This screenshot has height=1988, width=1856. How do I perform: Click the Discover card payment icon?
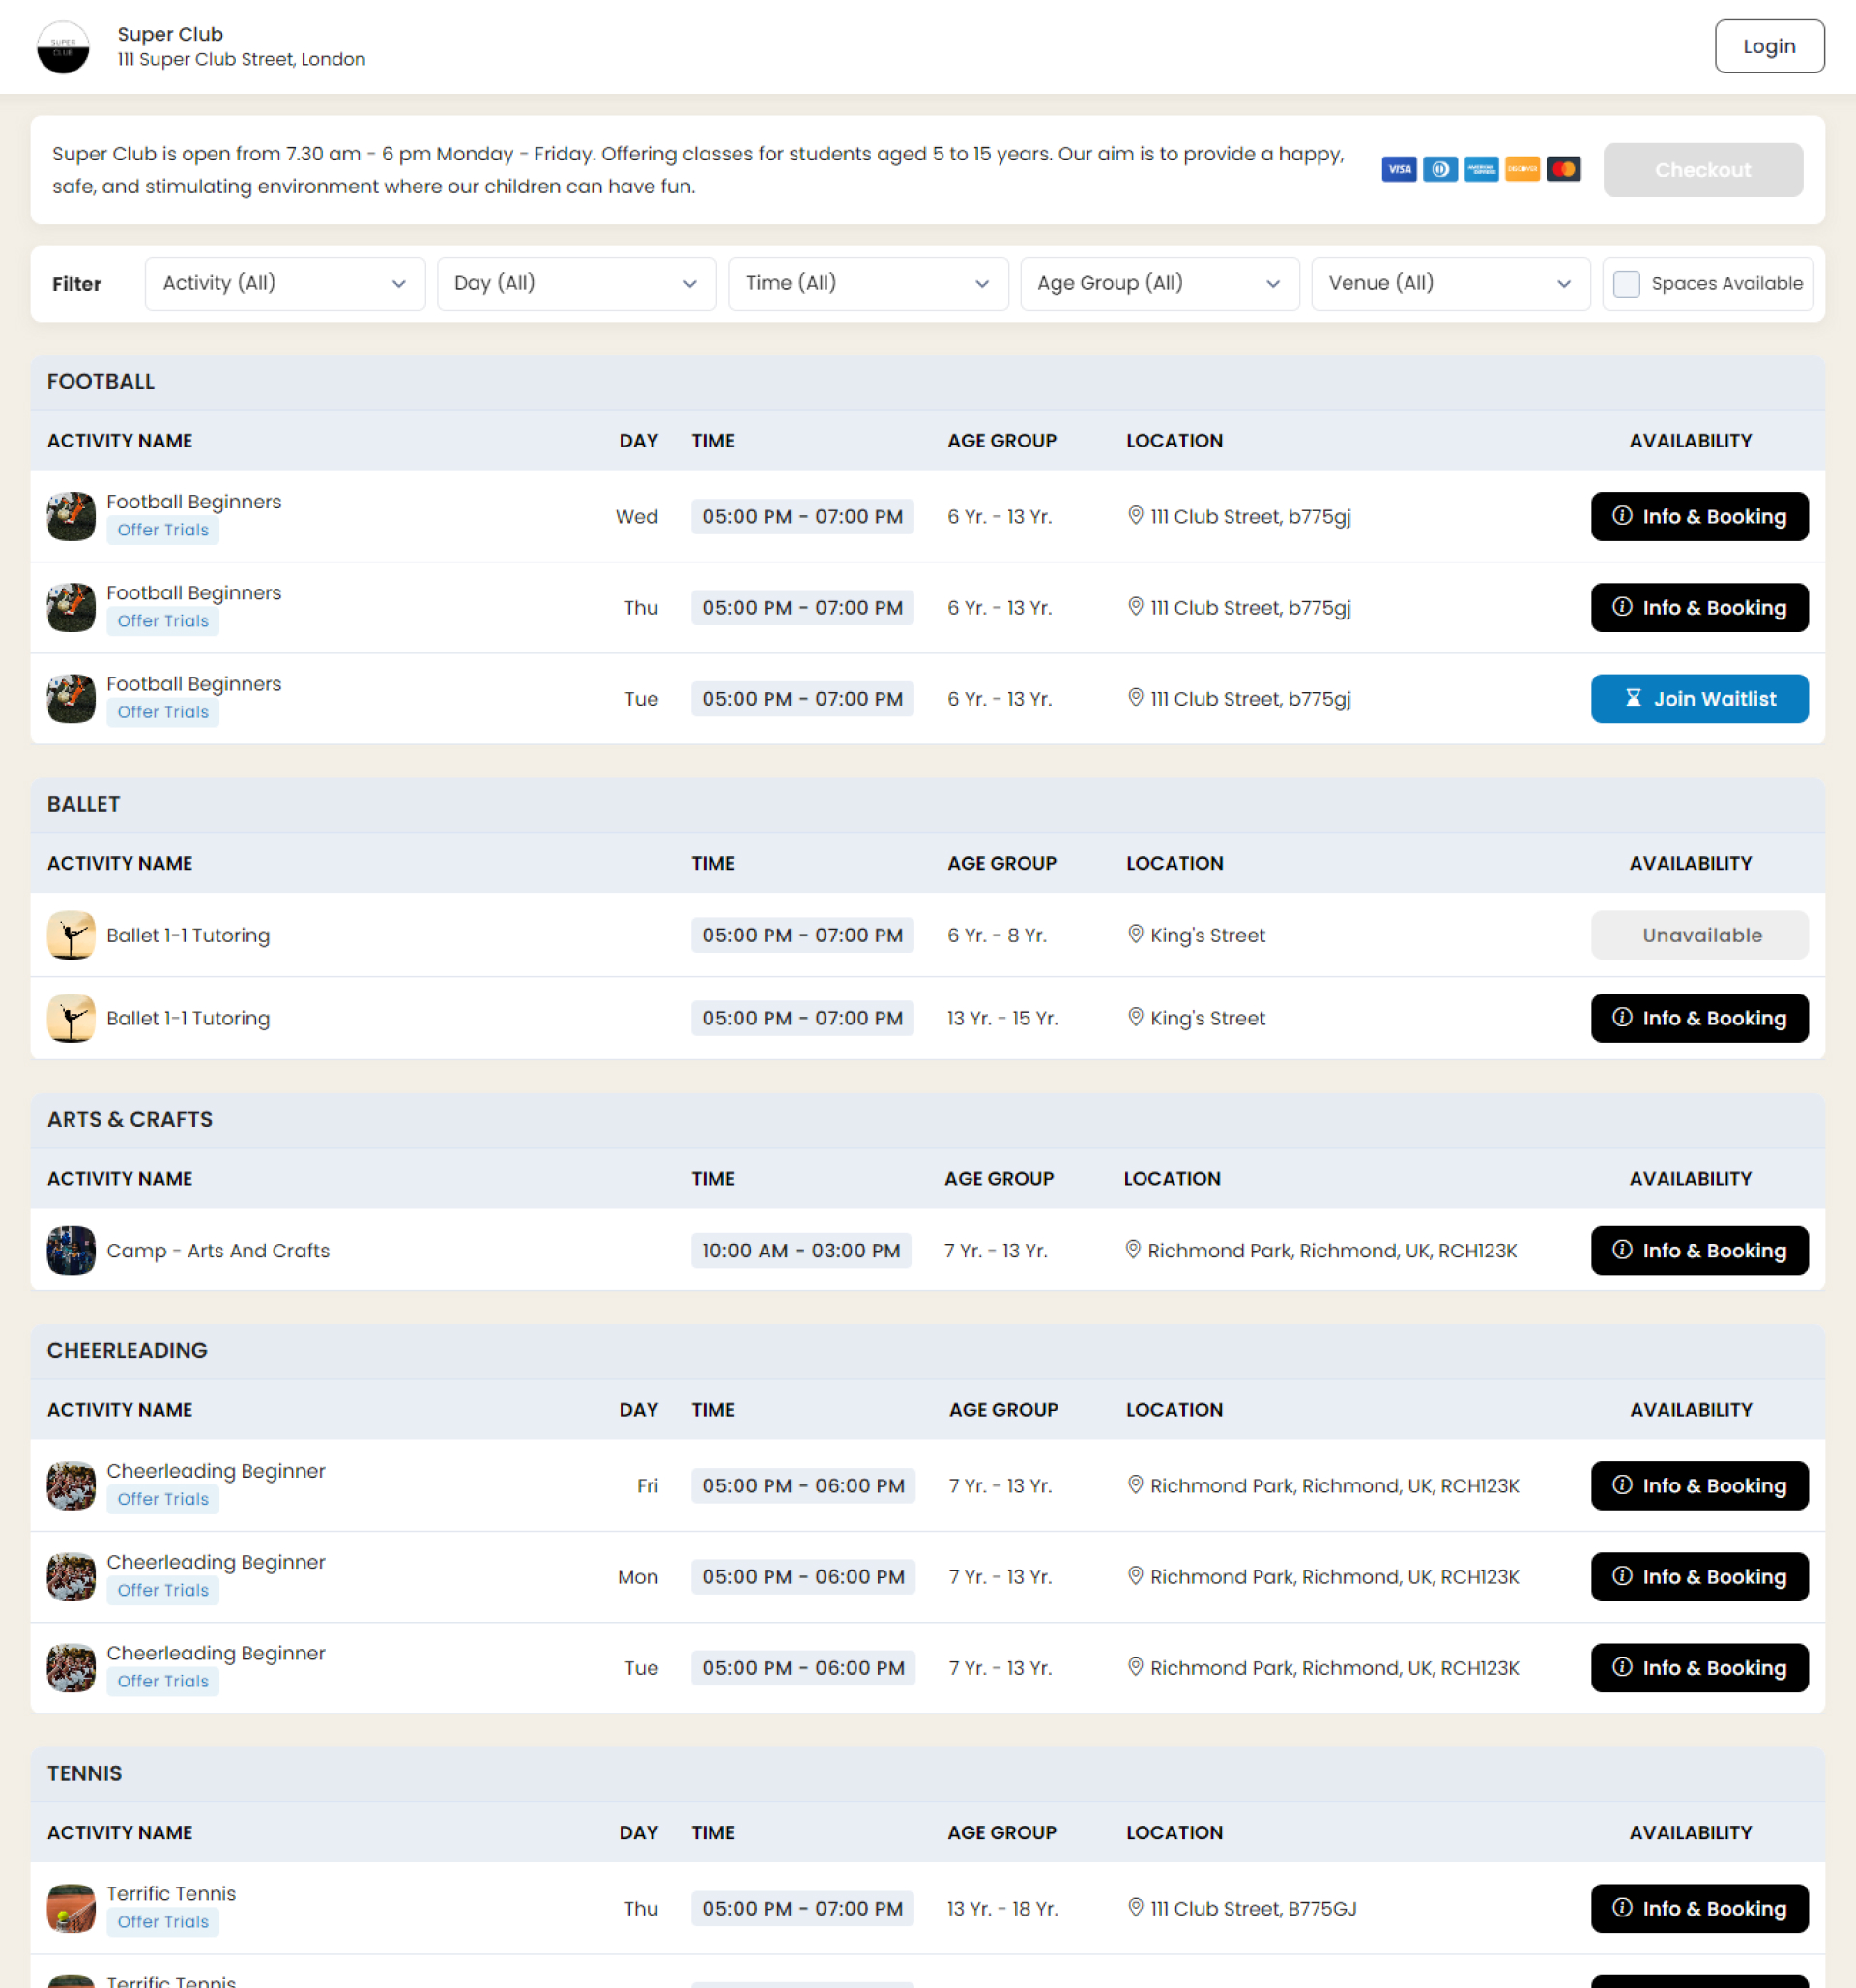[x=1523, y=169]
